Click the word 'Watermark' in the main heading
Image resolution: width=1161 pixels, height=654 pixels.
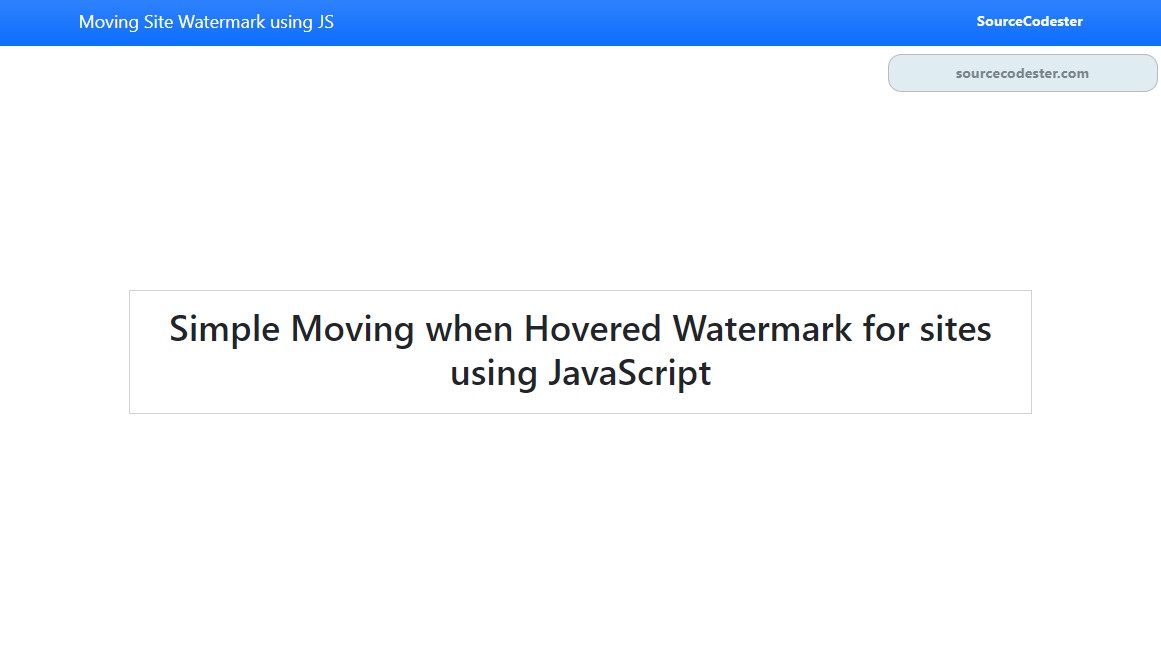click(x=762, y=329)
